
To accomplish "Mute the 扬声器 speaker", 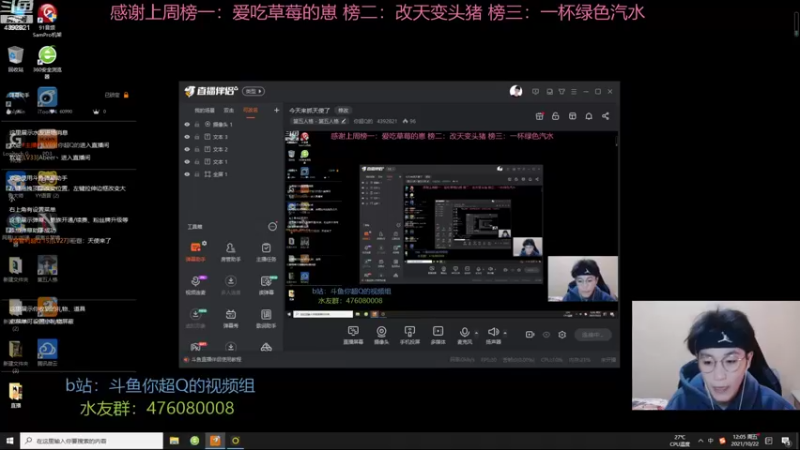I will (493, 335).
